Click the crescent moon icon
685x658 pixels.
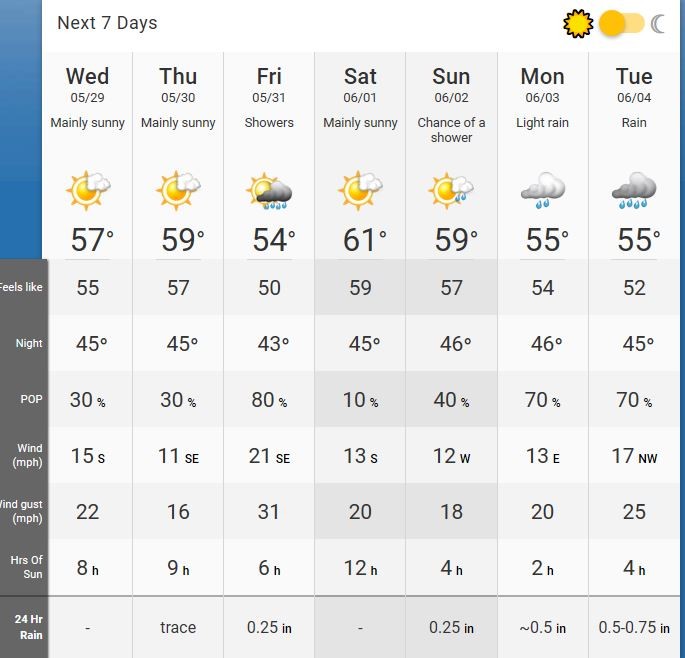click(659, 23)
